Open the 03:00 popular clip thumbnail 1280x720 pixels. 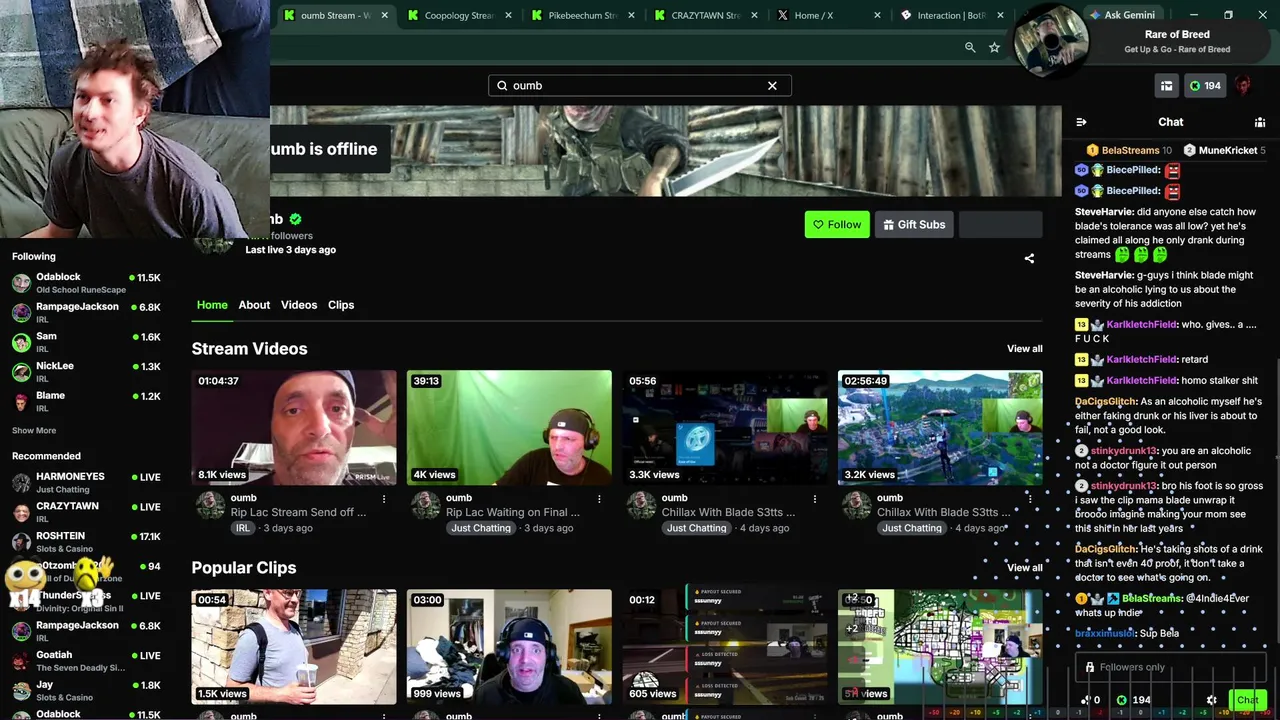[509, 647]
